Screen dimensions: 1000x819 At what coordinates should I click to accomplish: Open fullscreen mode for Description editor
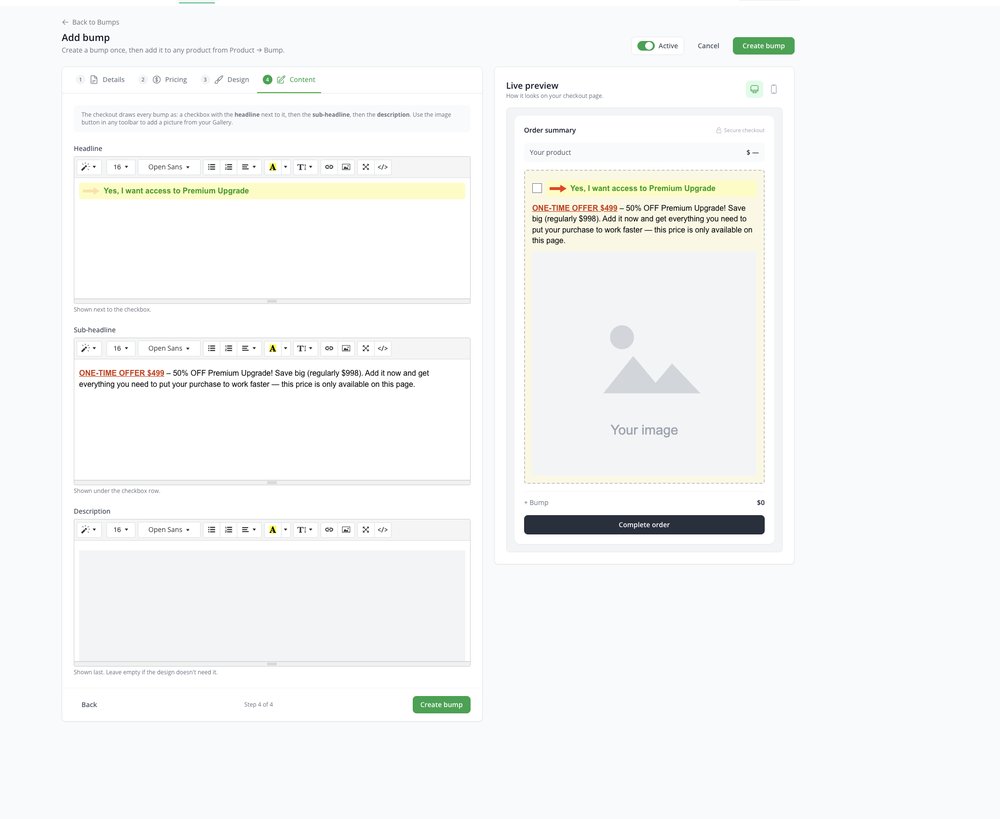[365, 529]
